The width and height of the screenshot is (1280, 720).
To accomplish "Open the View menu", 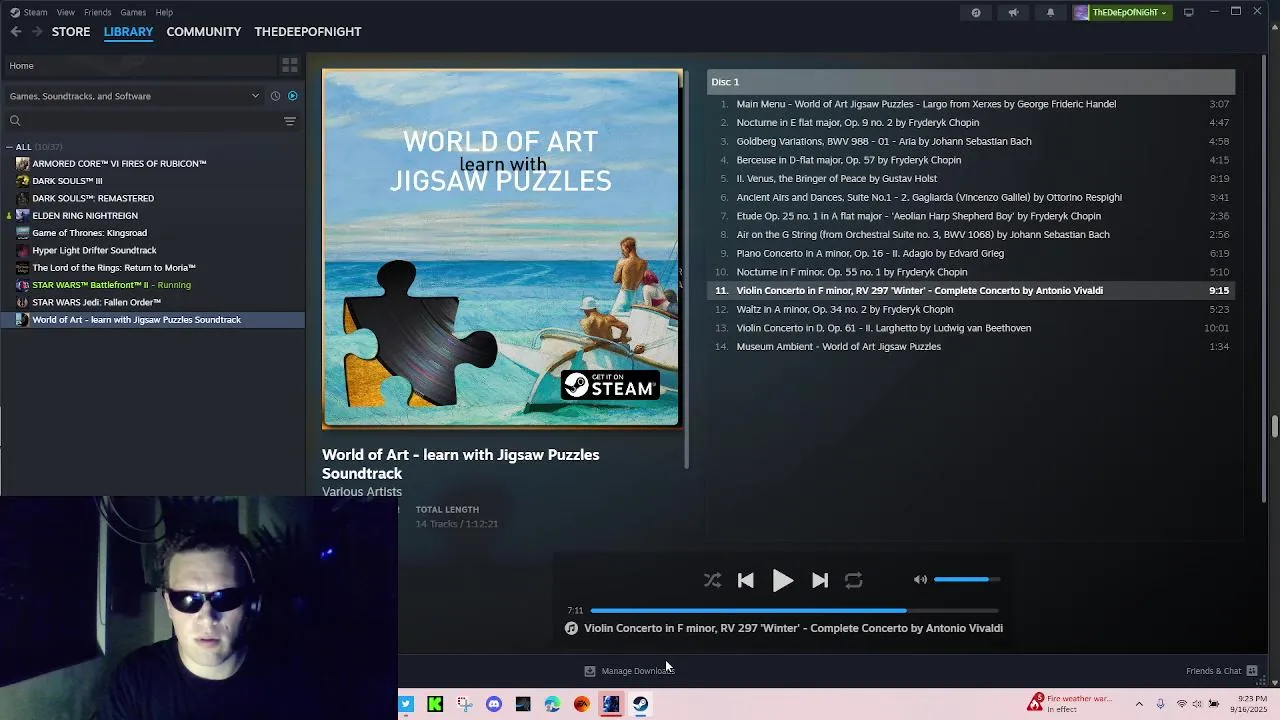I will pyautogui.click(x=65, y=12).
